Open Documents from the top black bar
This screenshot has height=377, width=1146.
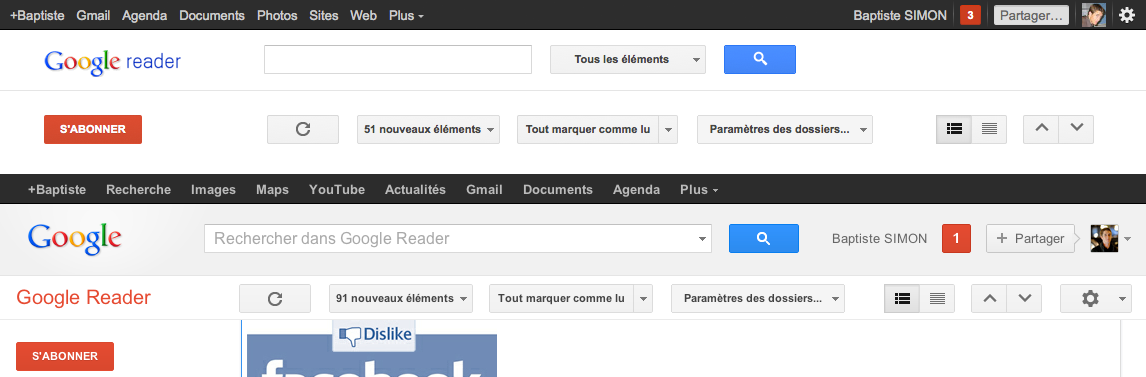pos(212,15)
